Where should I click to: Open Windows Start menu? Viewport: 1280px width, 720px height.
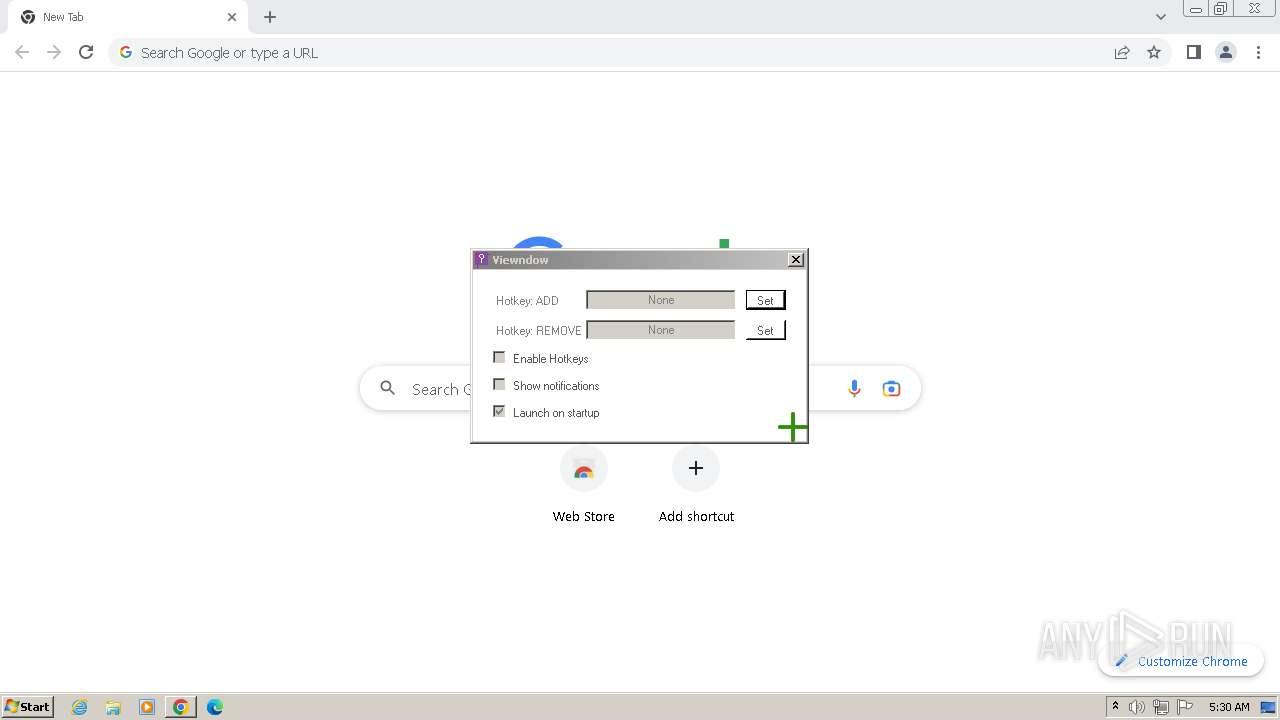(28, 707)
